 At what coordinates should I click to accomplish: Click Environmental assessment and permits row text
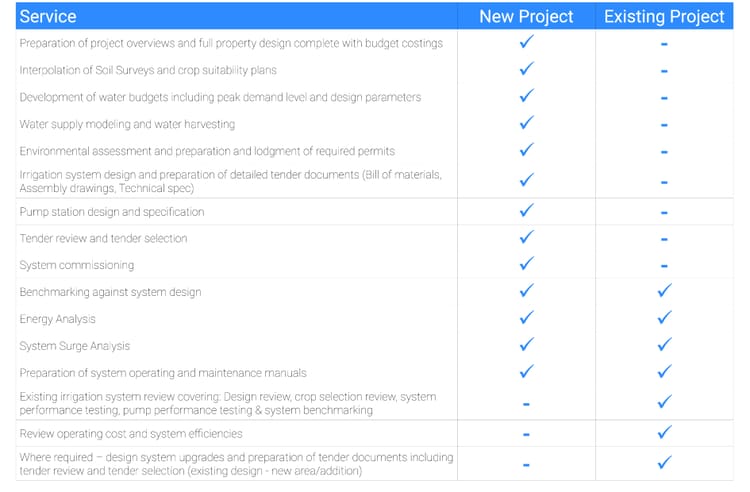coord(207,151)
